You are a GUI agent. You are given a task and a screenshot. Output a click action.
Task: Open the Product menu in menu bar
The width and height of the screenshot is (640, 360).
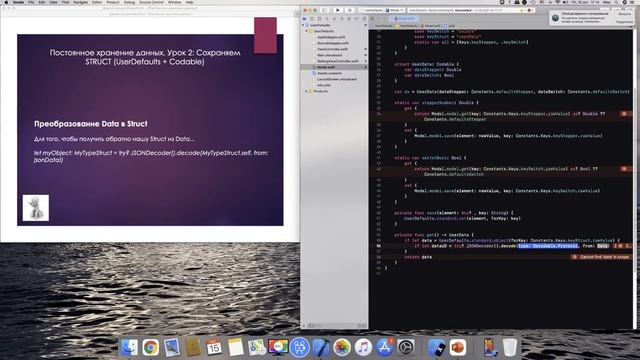113,2
